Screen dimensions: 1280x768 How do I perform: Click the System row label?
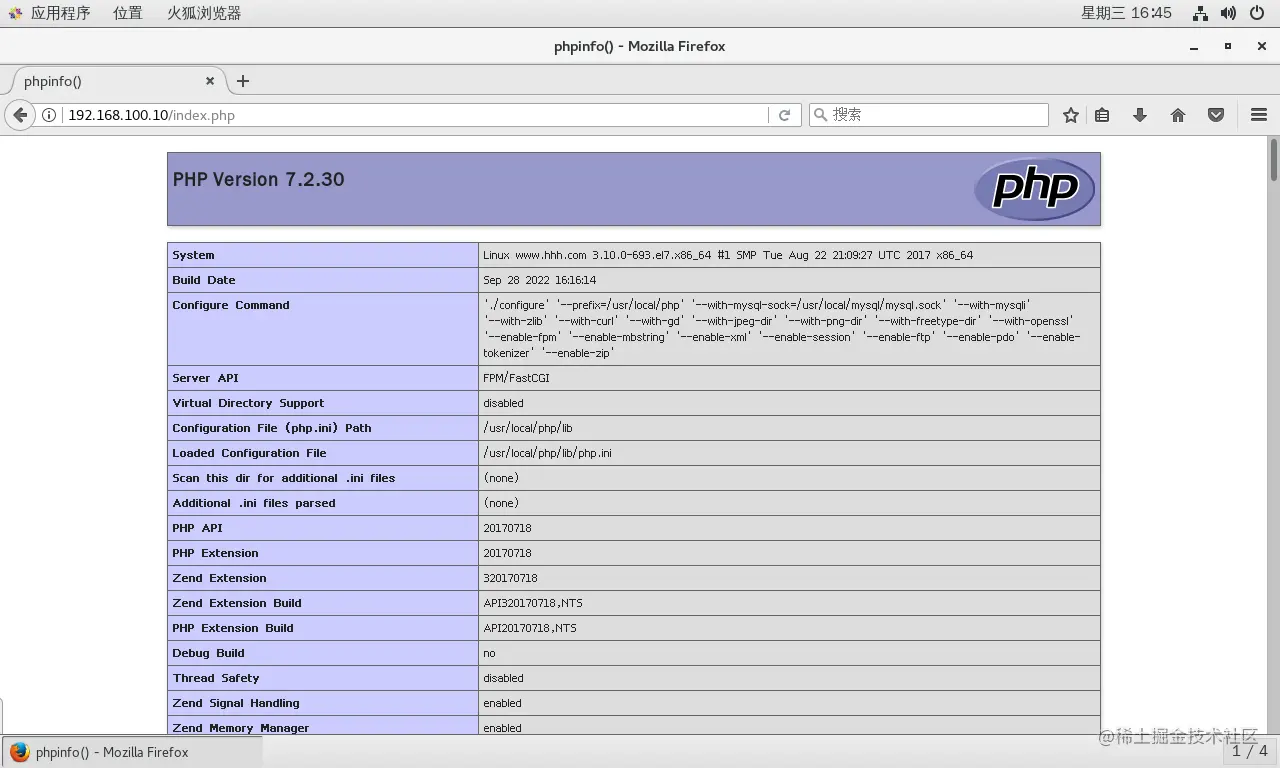pos(193,255)
